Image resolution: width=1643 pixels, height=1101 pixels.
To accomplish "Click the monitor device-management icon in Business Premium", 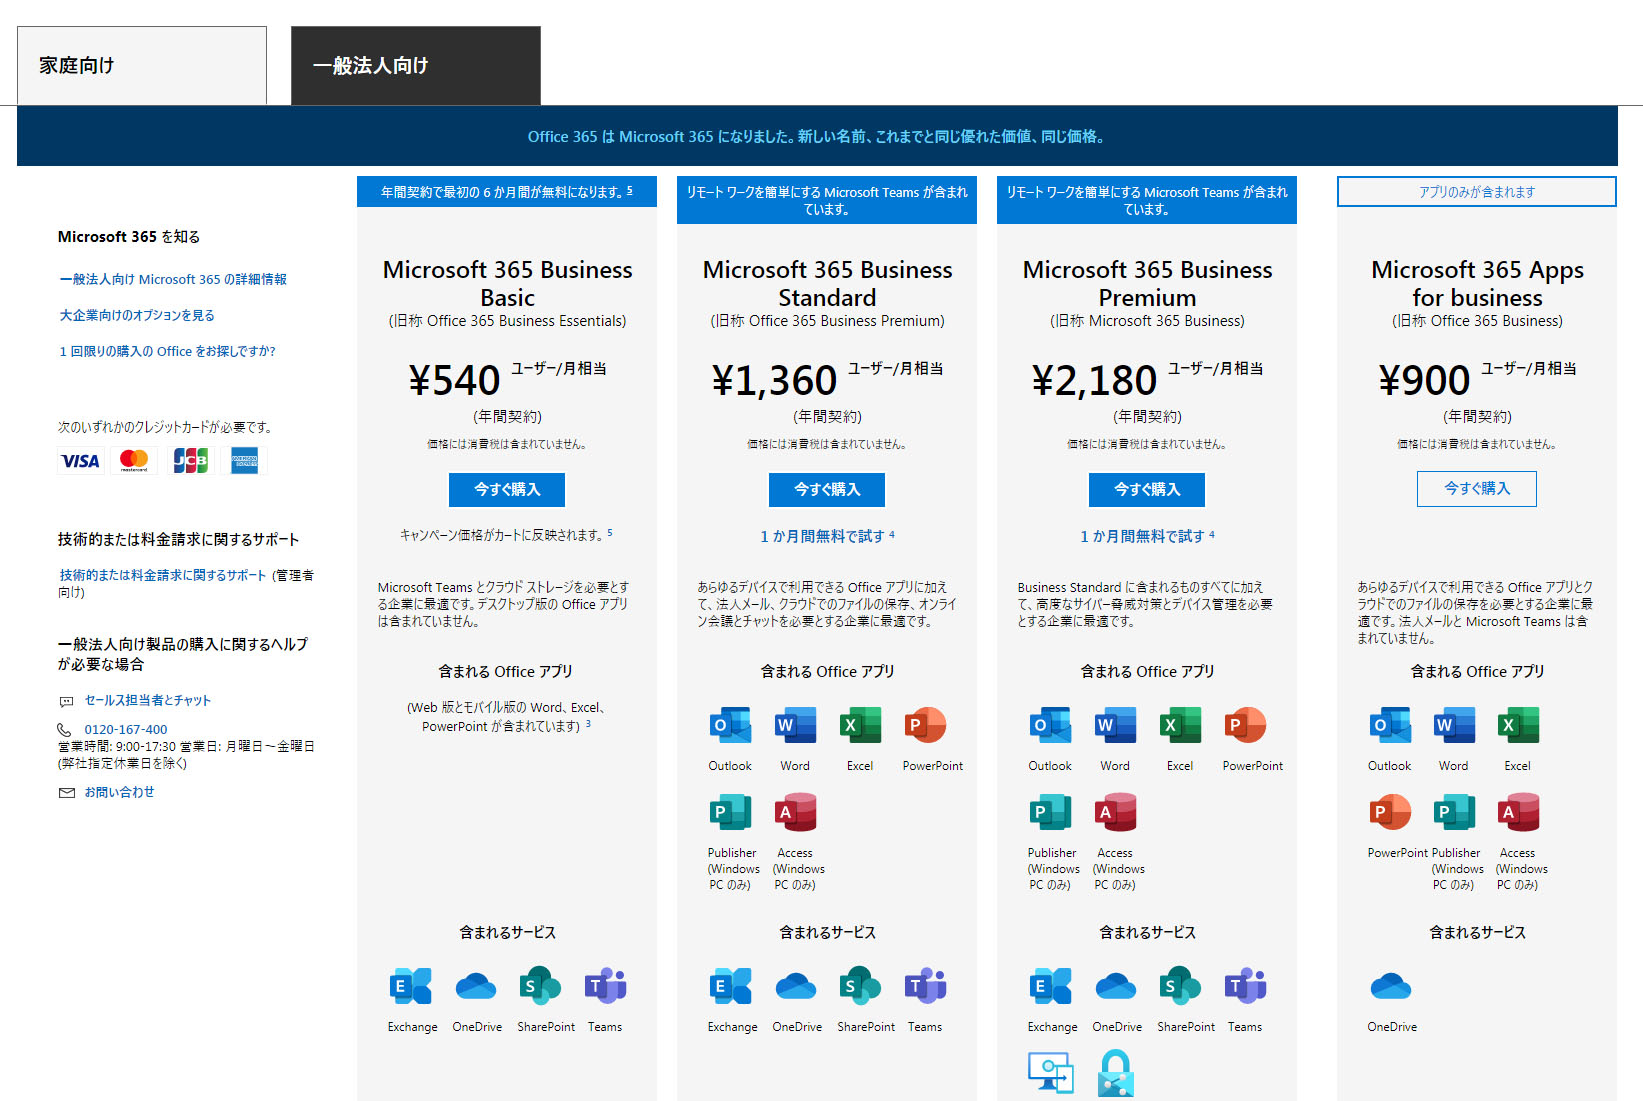I will pyautogui.click(x=1051, y=1073).
